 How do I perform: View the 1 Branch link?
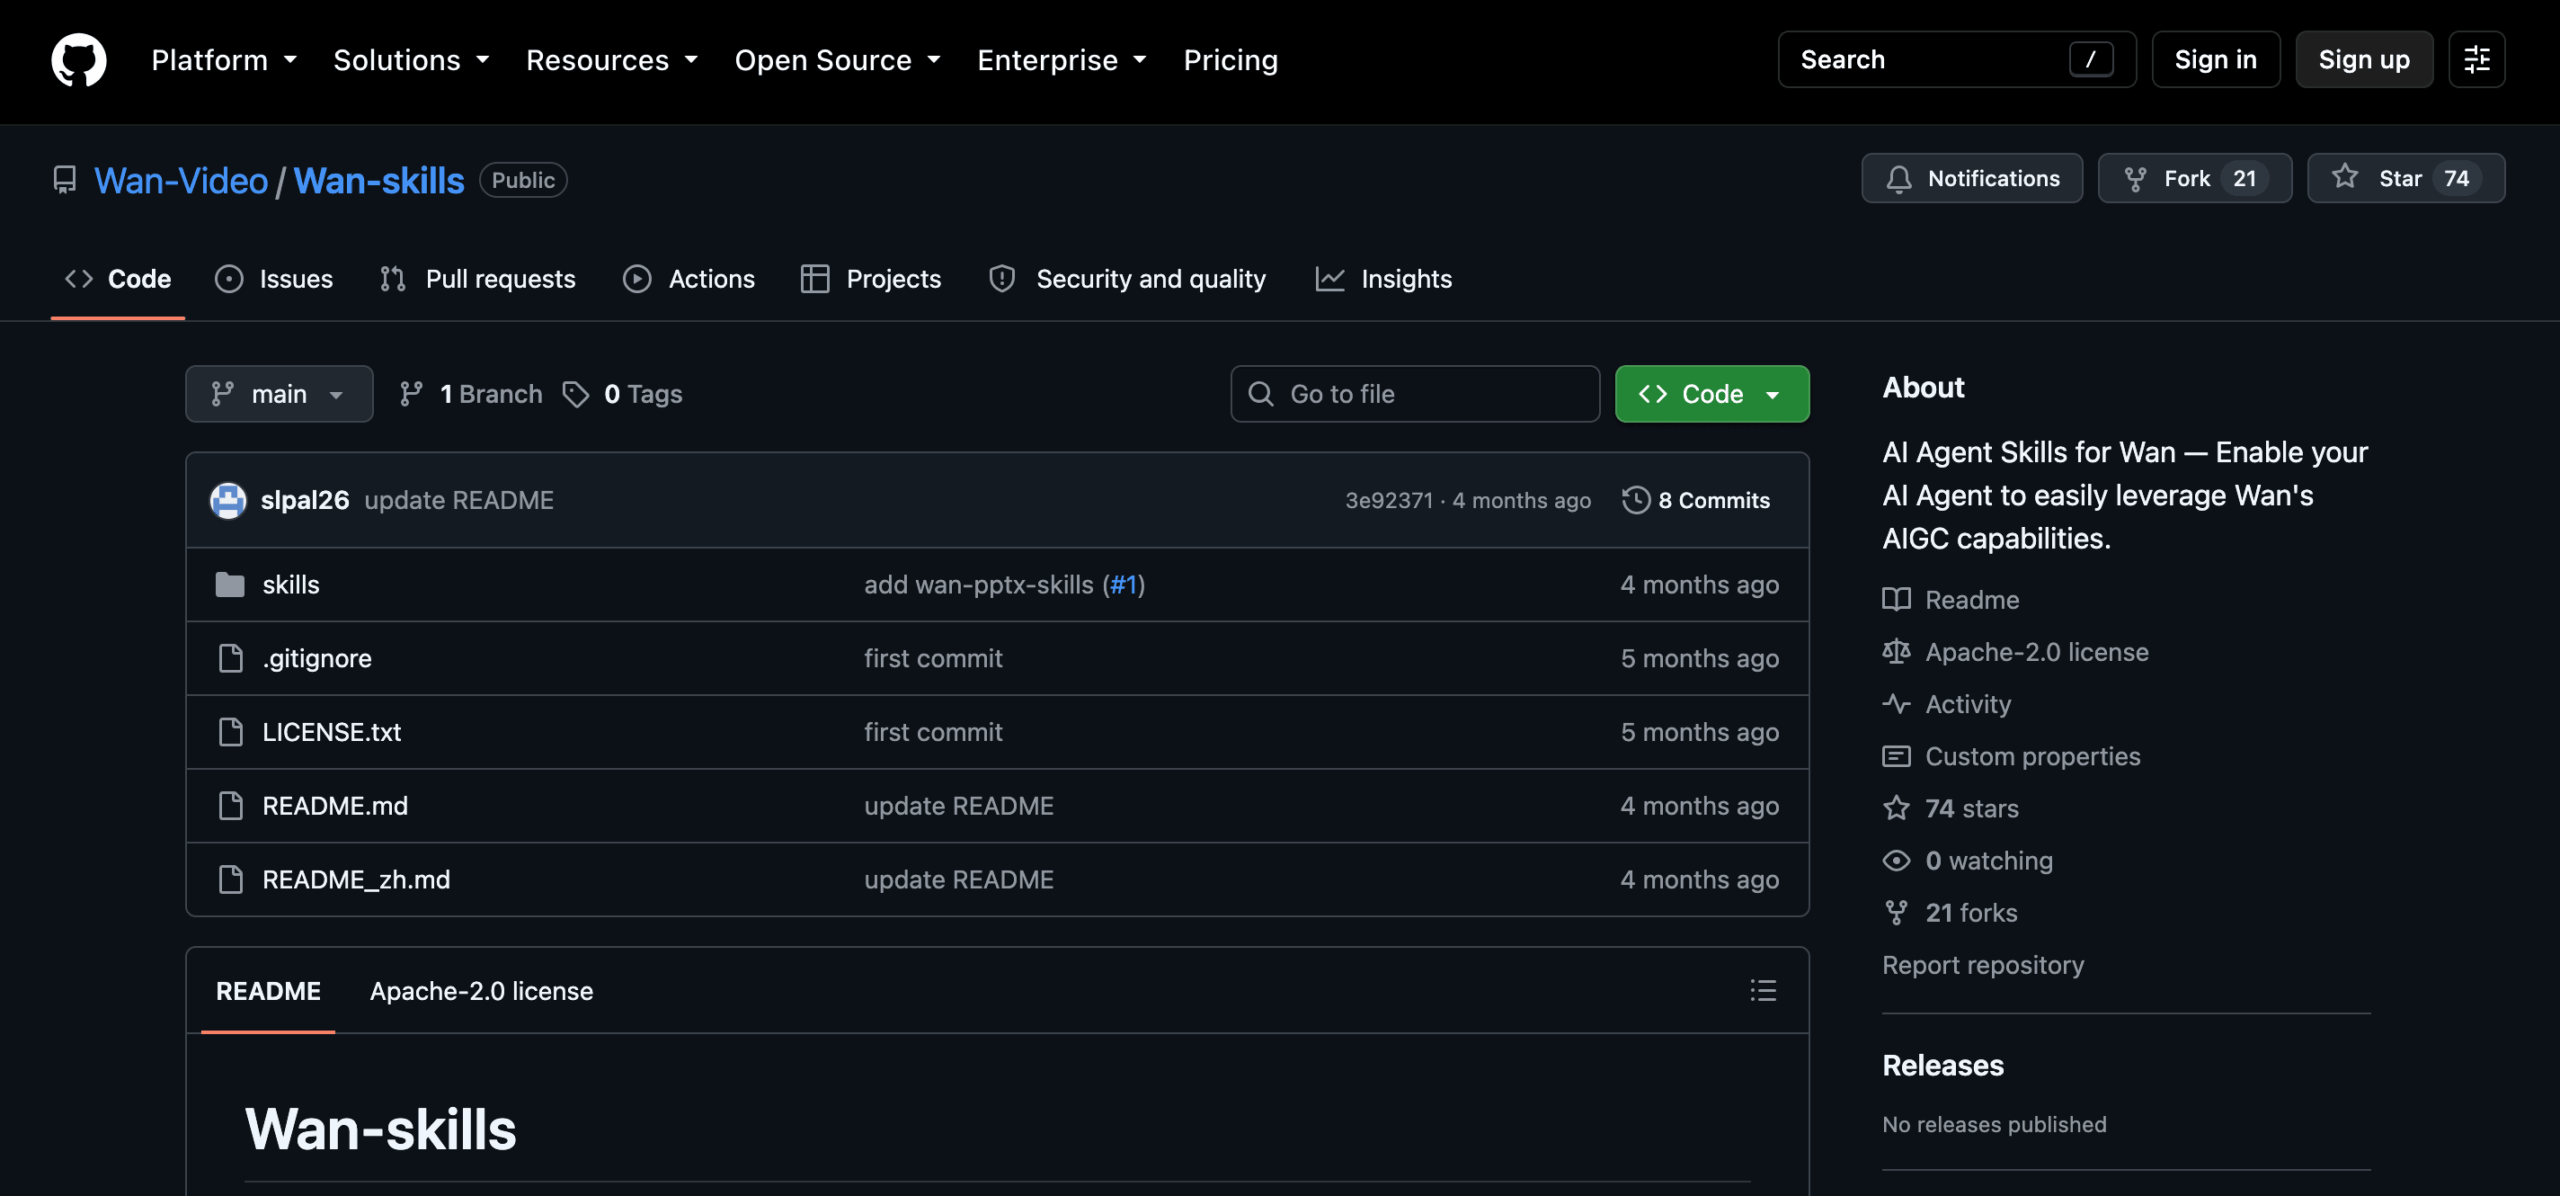(x=471, y=394)
